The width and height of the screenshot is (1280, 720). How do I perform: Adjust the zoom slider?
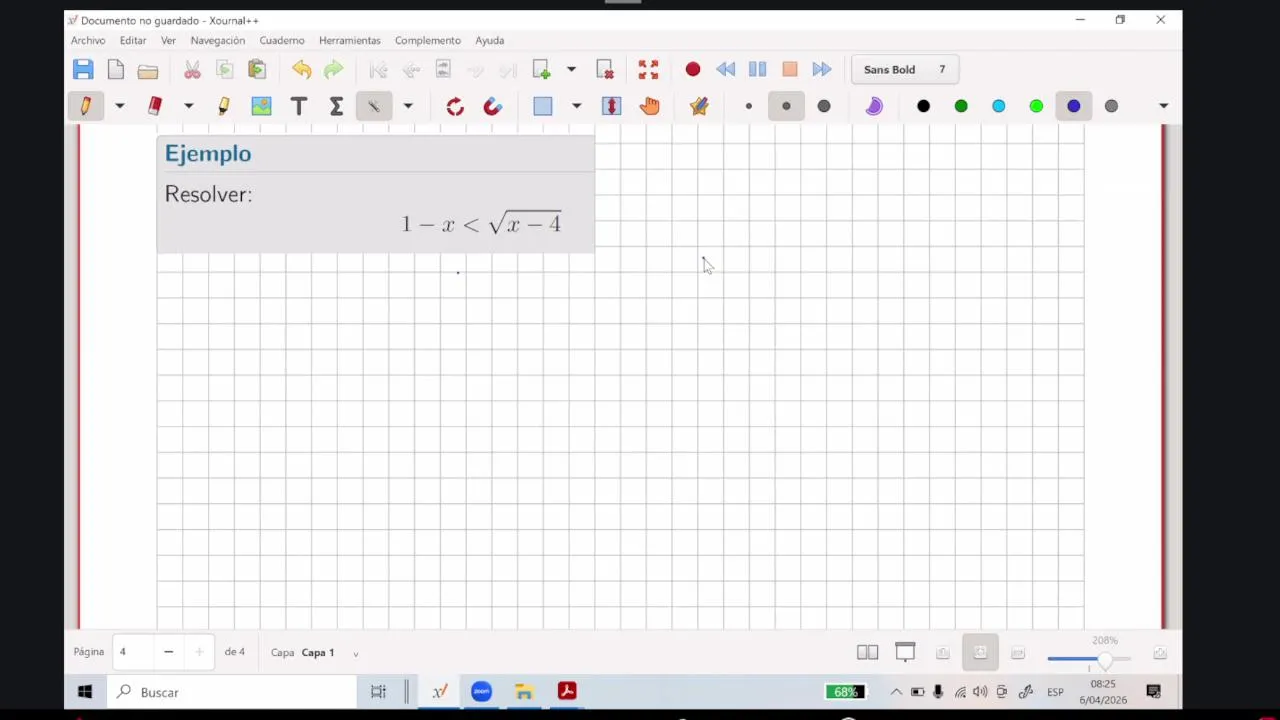pyautogui.click(x=1089, y=659)
